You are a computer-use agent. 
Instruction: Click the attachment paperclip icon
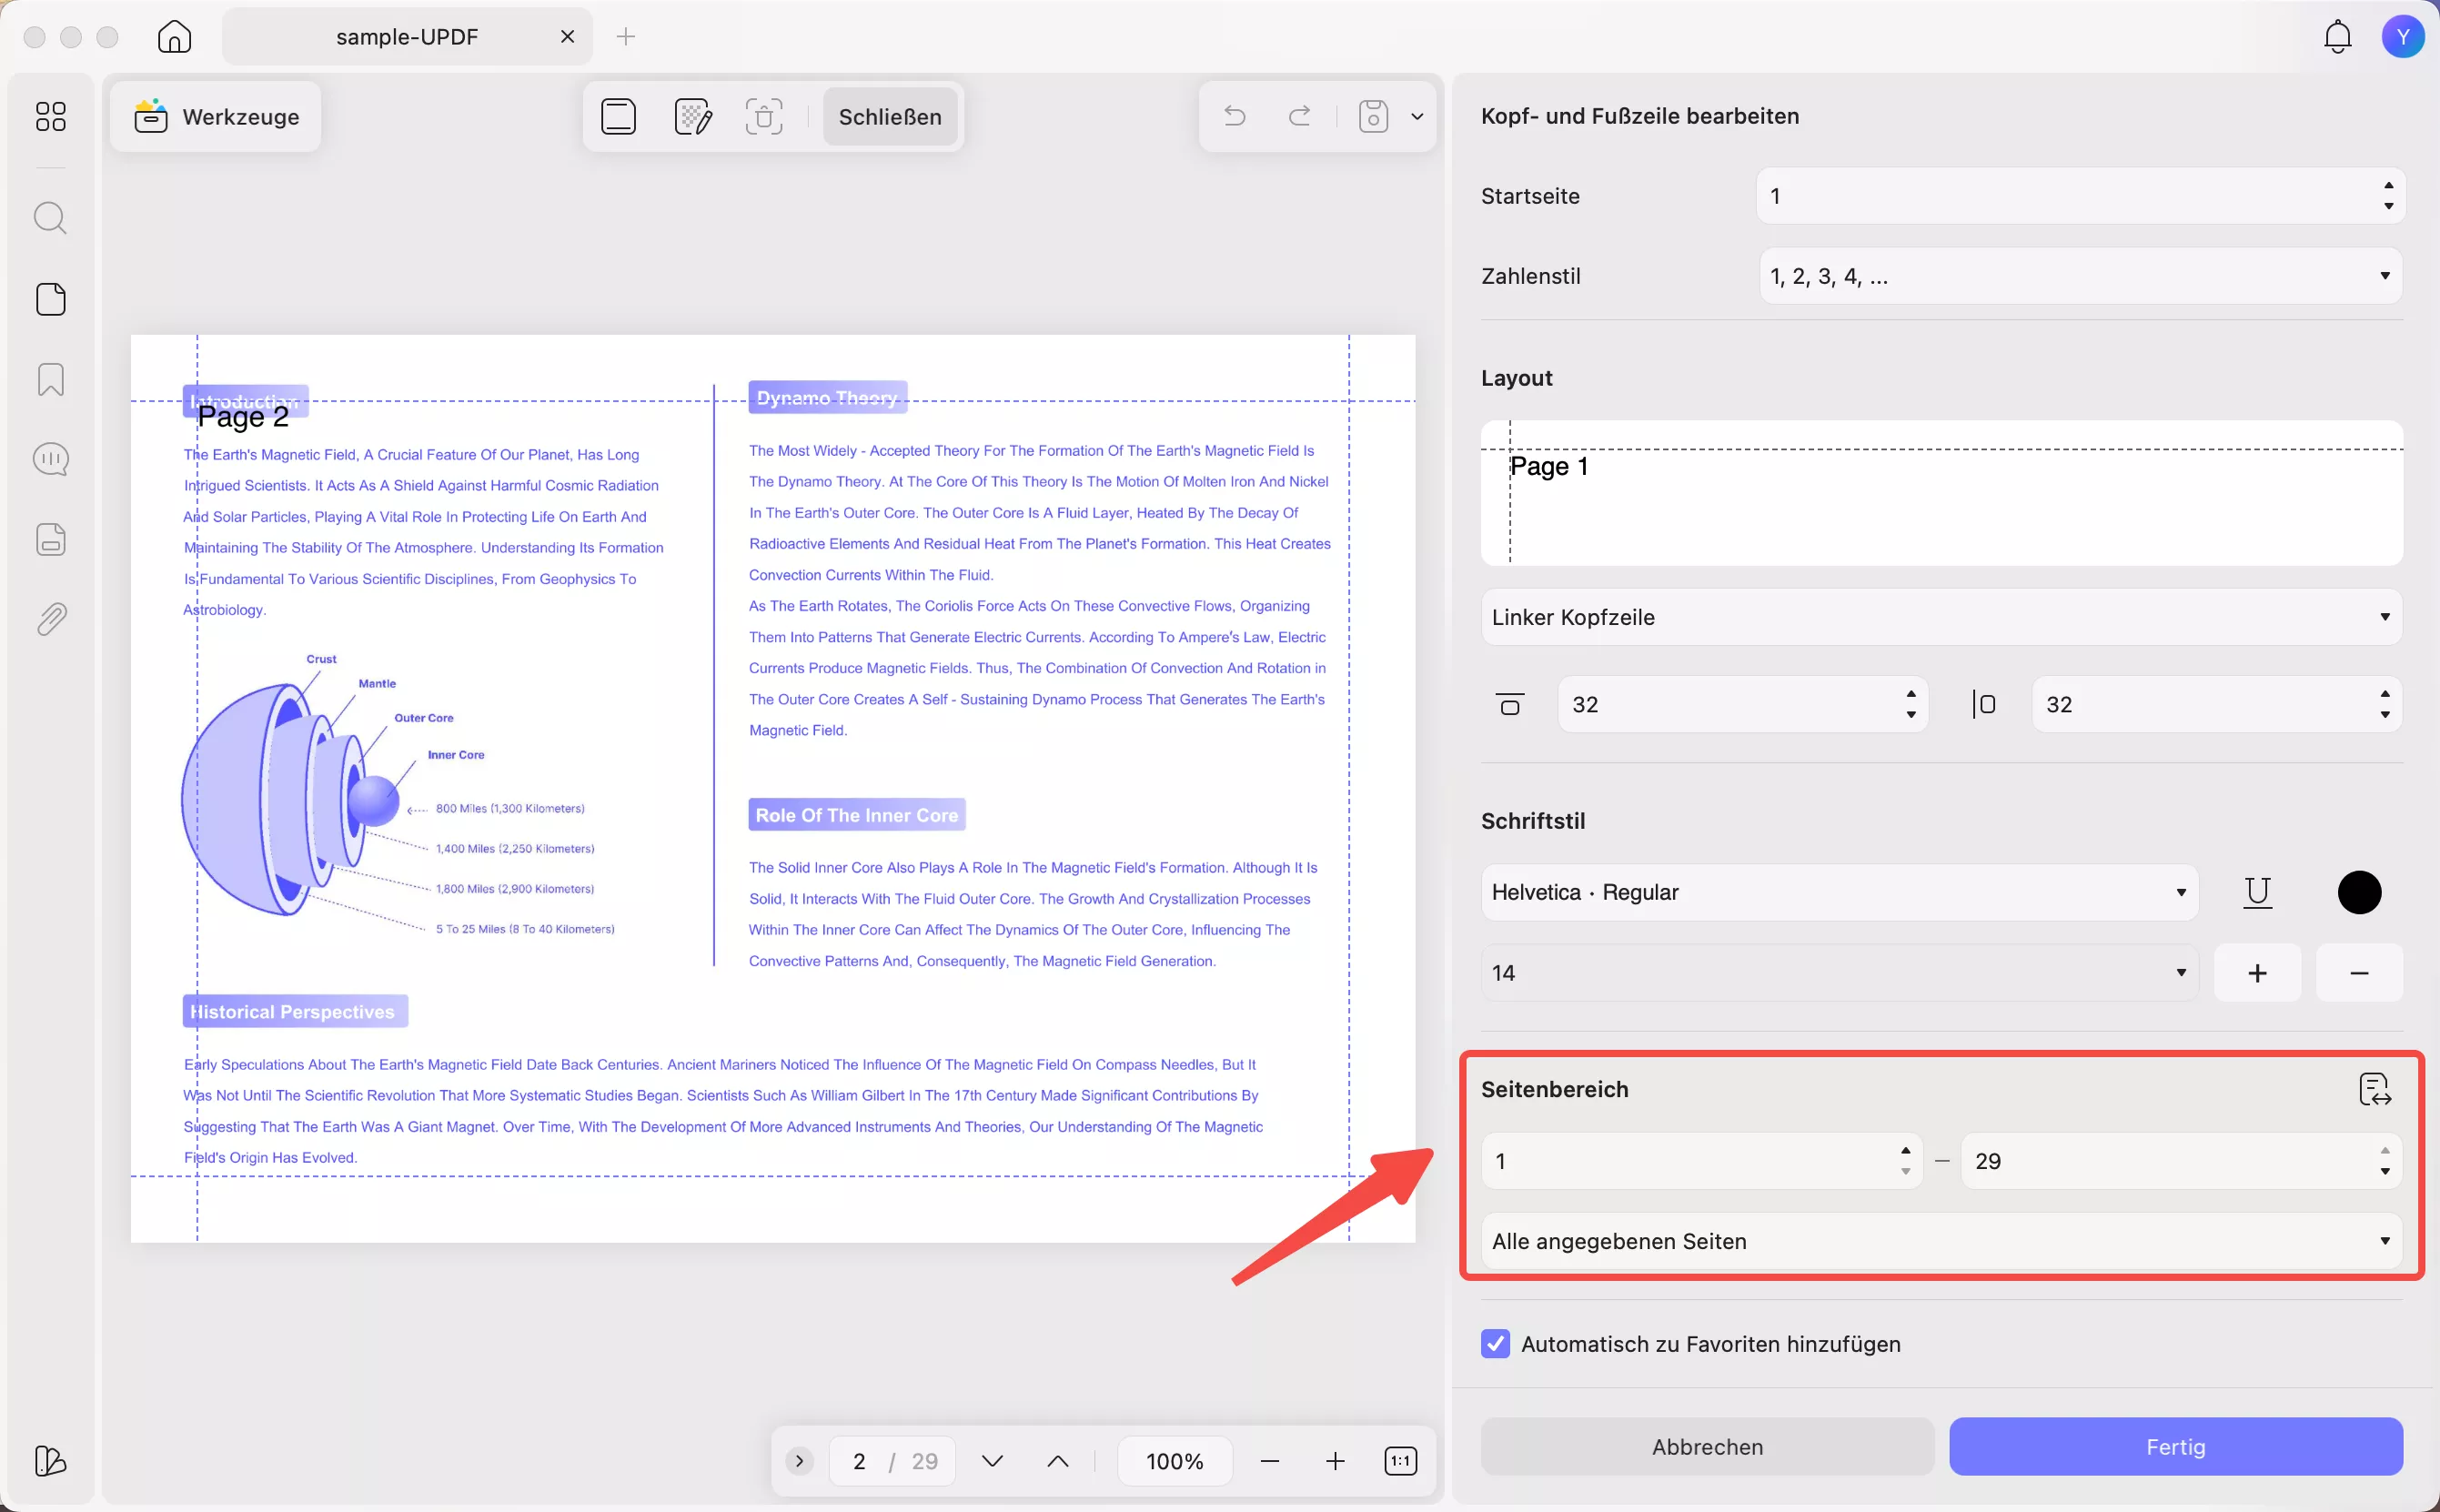[50, 619]
